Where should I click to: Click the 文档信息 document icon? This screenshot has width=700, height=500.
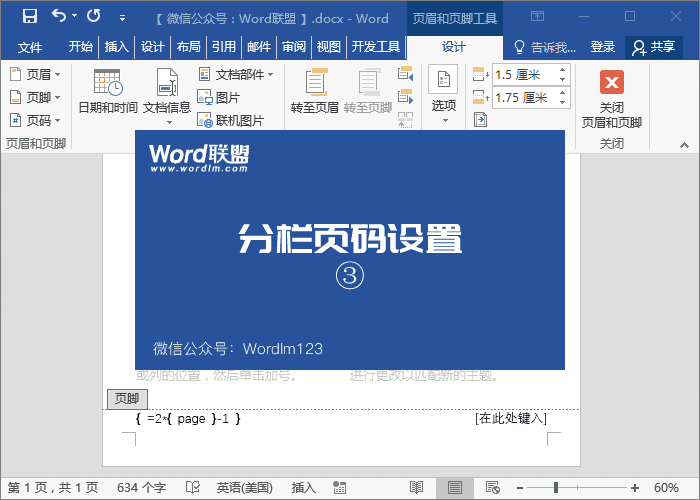pyautogui.click(x=167, y=90)
